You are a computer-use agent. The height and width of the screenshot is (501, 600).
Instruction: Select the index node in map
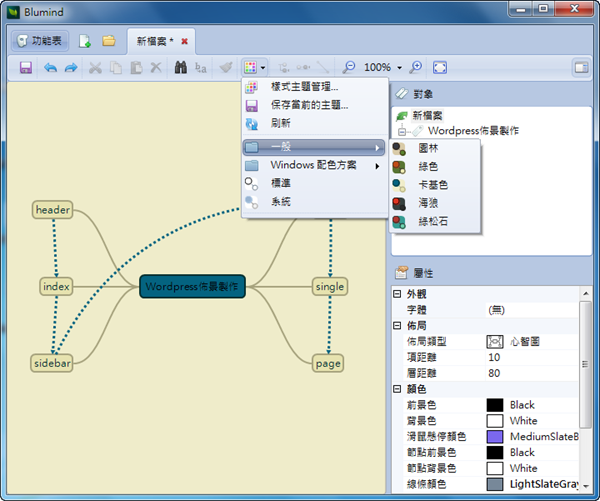(56, 286)
